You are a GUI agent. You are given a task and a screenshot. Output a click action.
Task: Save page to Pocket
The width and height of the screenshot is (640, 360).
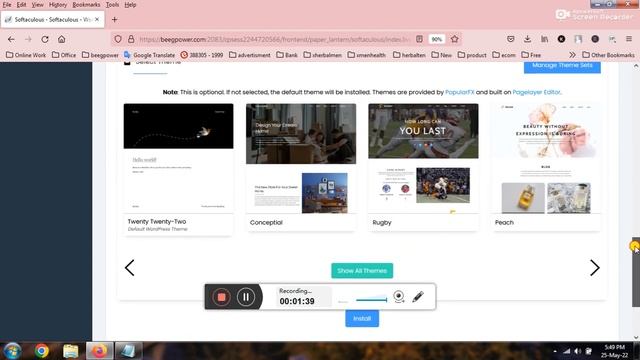tap(511, 39)
